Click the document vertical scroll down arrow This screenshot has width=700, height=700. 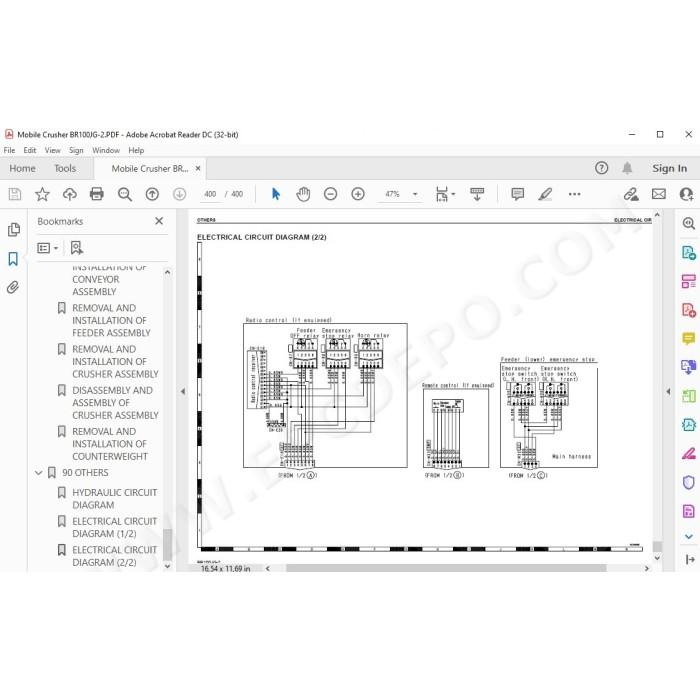[x=657, y=558]
